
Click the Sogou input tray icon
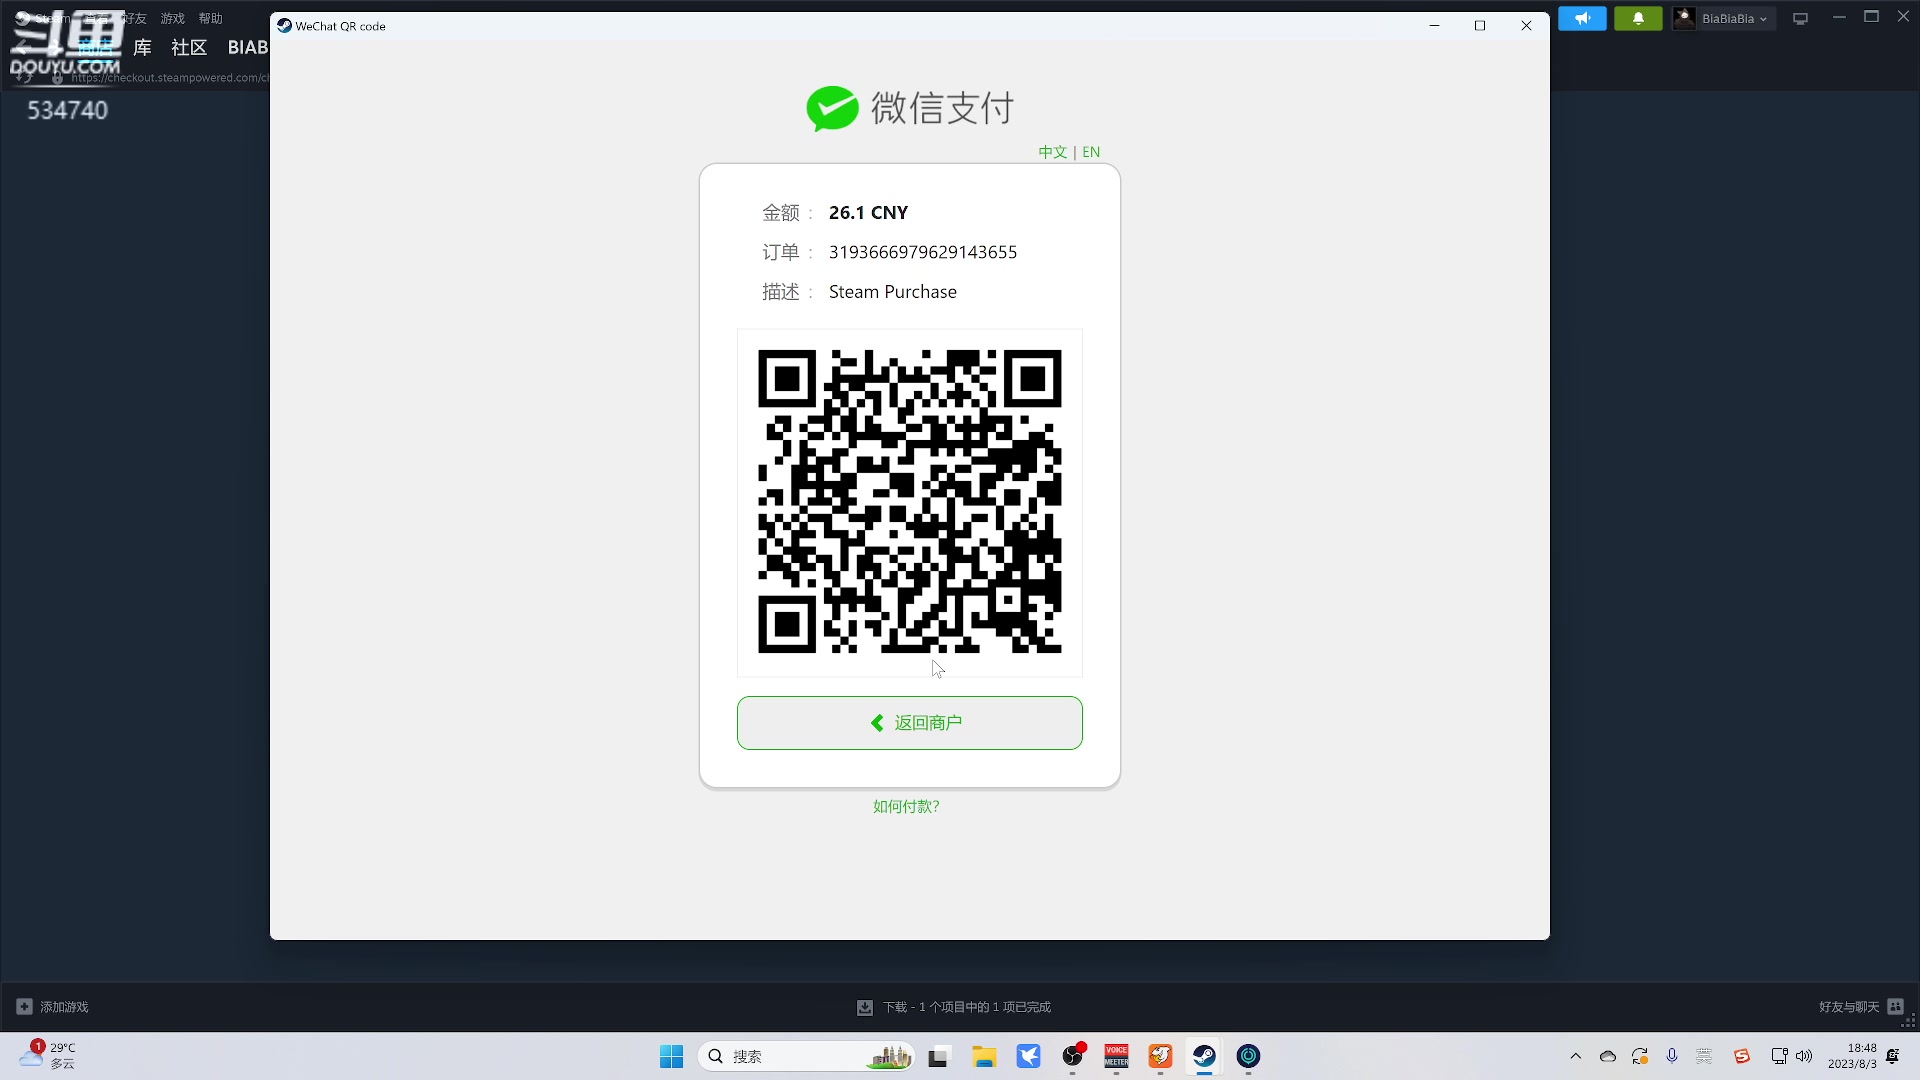tap(1742, 1056)
